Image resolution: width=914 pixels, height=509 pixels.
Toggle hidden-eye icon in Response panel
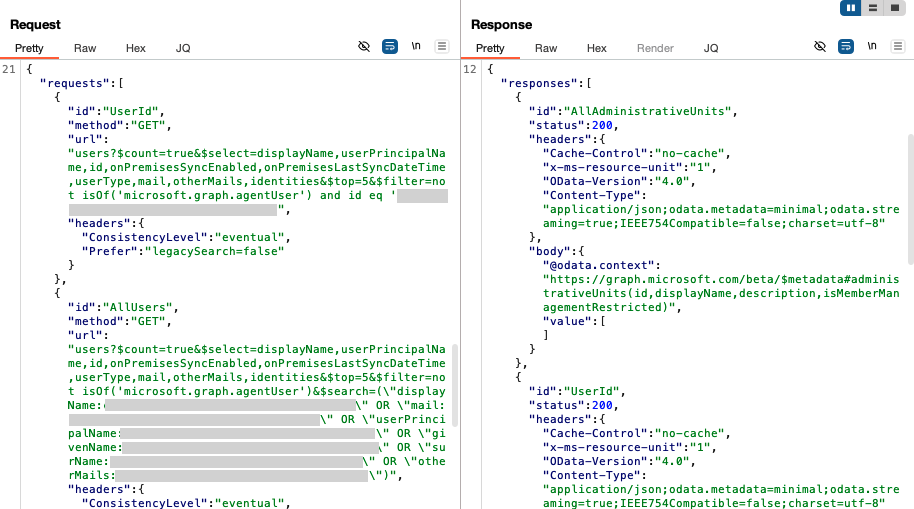click(x=820, y=47)
